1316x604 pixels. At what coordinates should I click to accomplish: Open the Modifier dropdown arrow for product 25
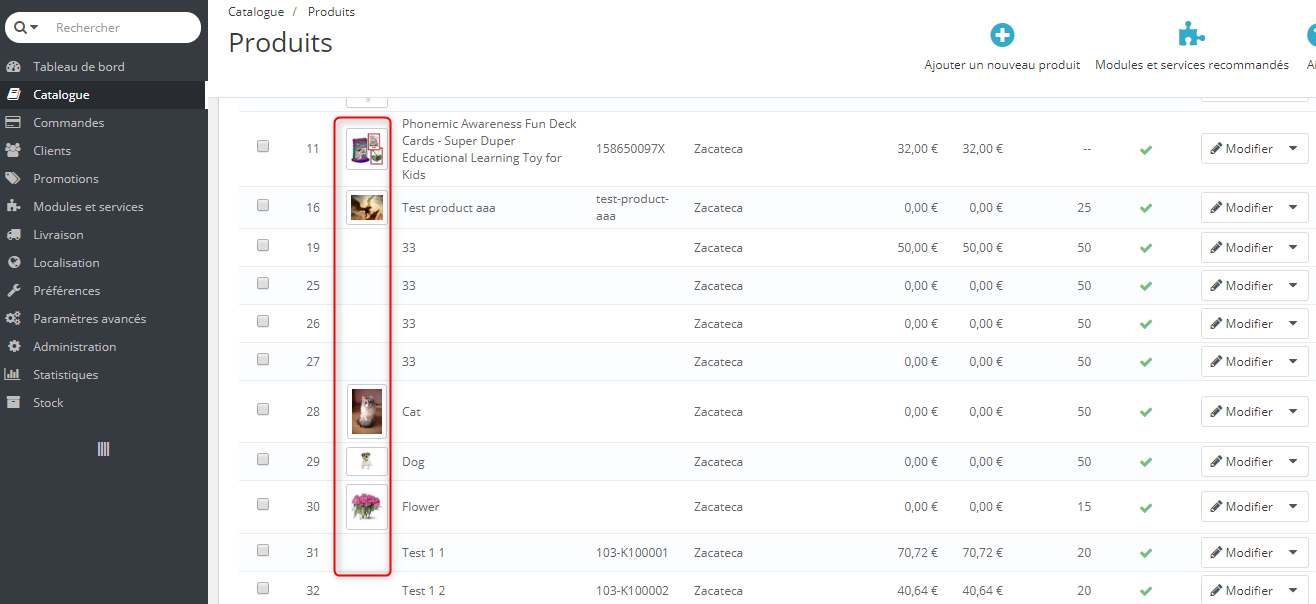point(1294,286)
